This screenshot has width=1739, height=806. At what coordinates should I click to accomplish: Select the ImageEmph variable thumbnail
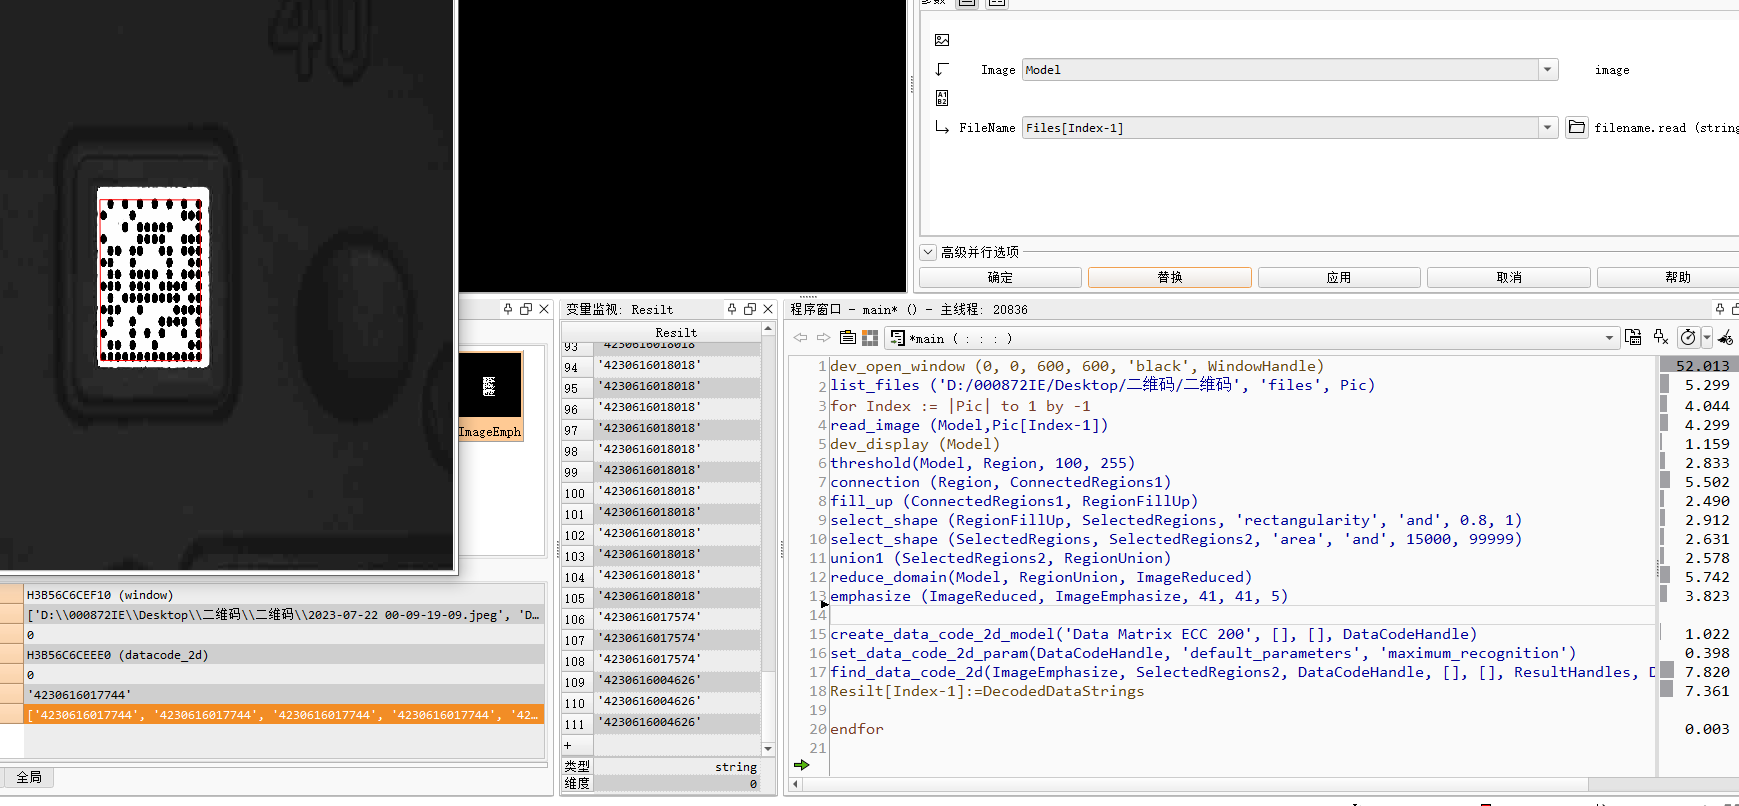(490, 396)
